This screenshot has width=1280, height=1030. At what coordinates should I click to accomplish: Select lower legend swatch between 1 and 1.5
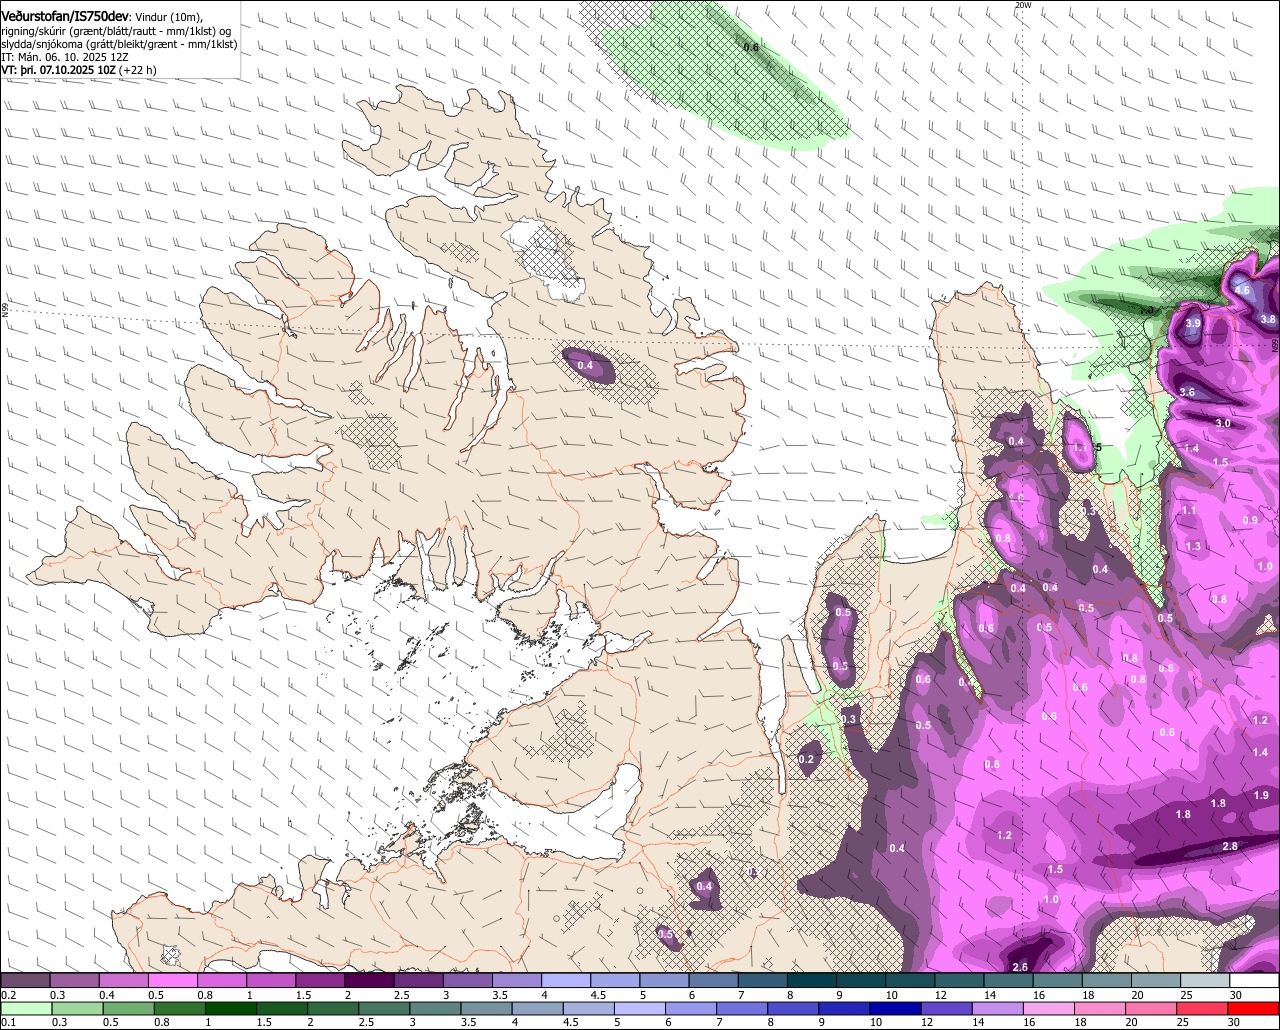click(231, 1008)
